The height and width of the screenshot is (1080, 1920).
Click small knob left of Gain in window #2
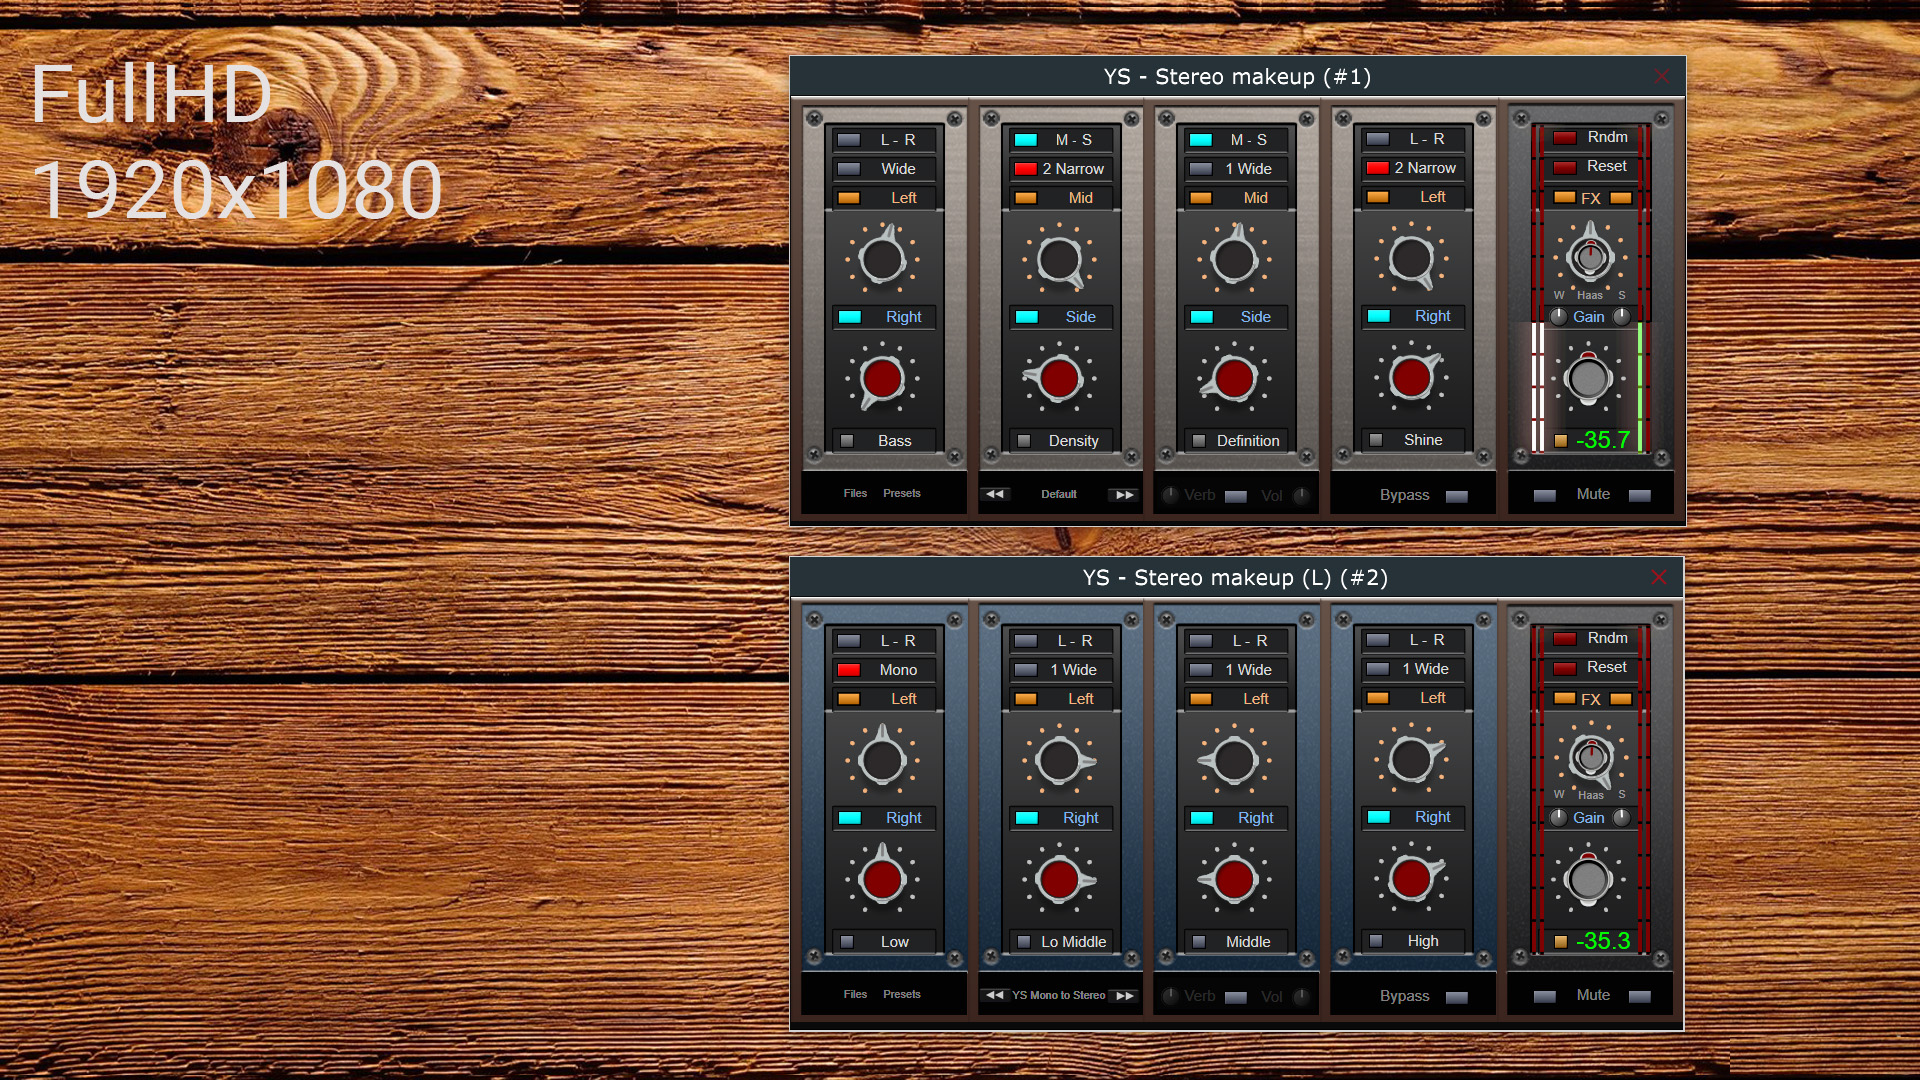[1558, 817]
